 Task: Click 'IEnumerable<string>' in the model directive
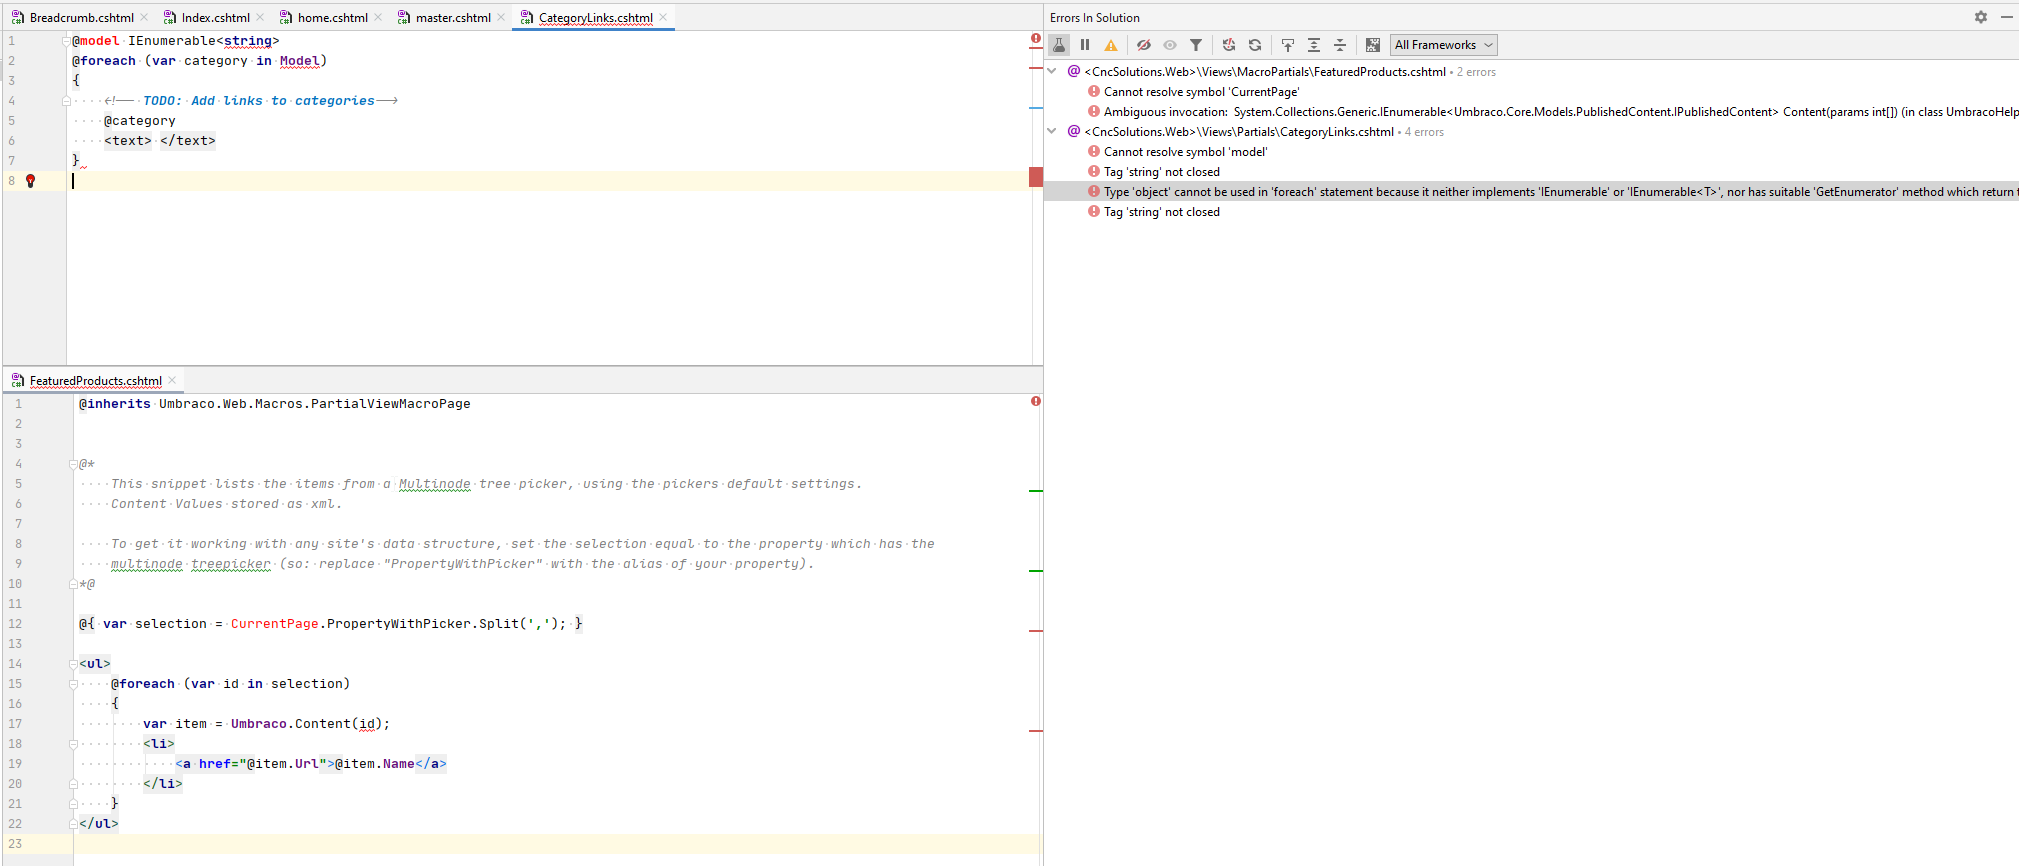tap(203, 41)
